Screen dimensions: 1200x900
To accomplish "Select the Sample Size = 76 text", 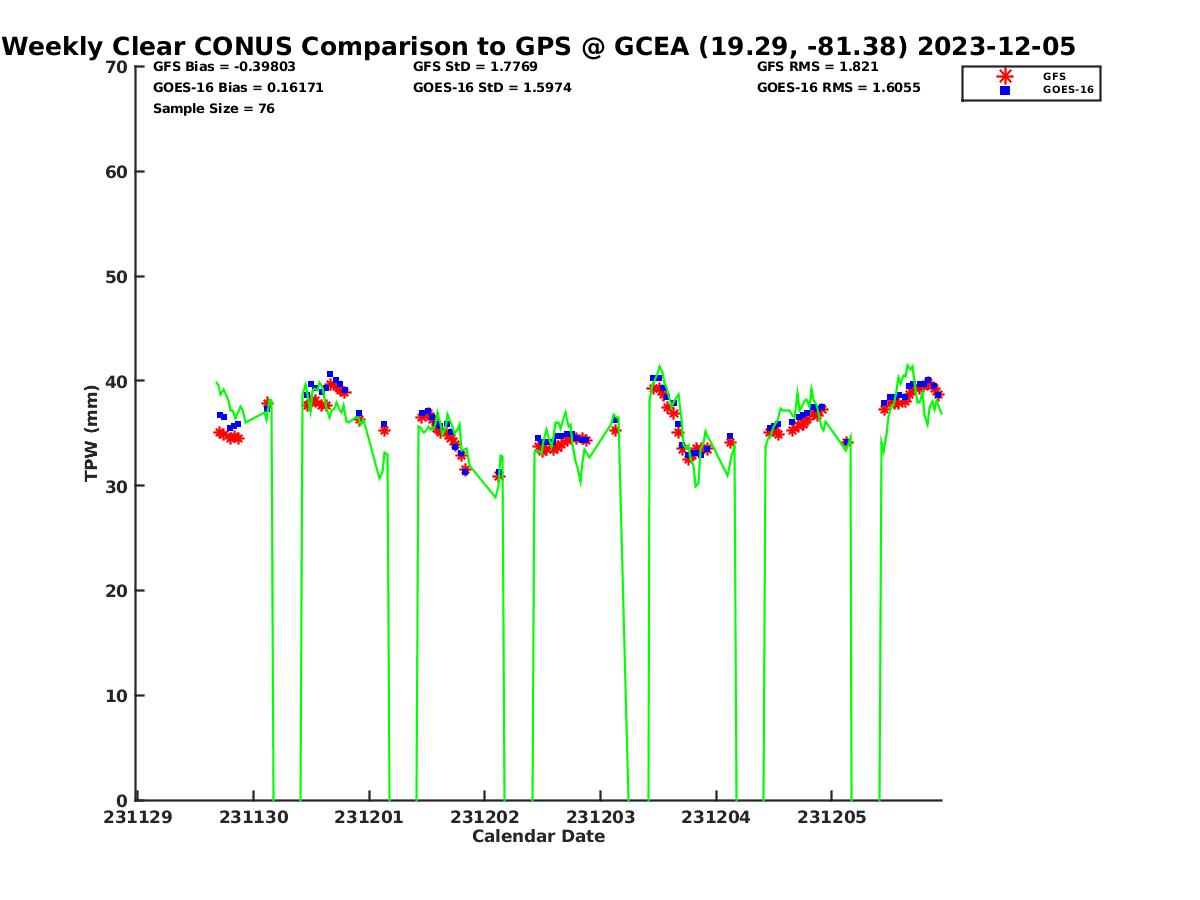I will 213,108.
